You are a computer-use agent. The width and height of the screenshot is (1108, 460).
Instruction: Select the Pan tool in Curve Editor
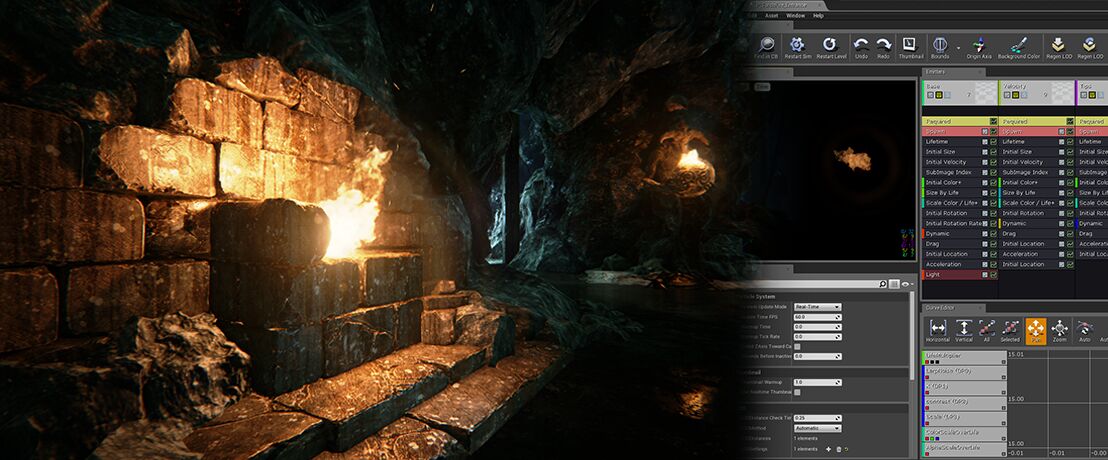click(x=1035, y=329)
